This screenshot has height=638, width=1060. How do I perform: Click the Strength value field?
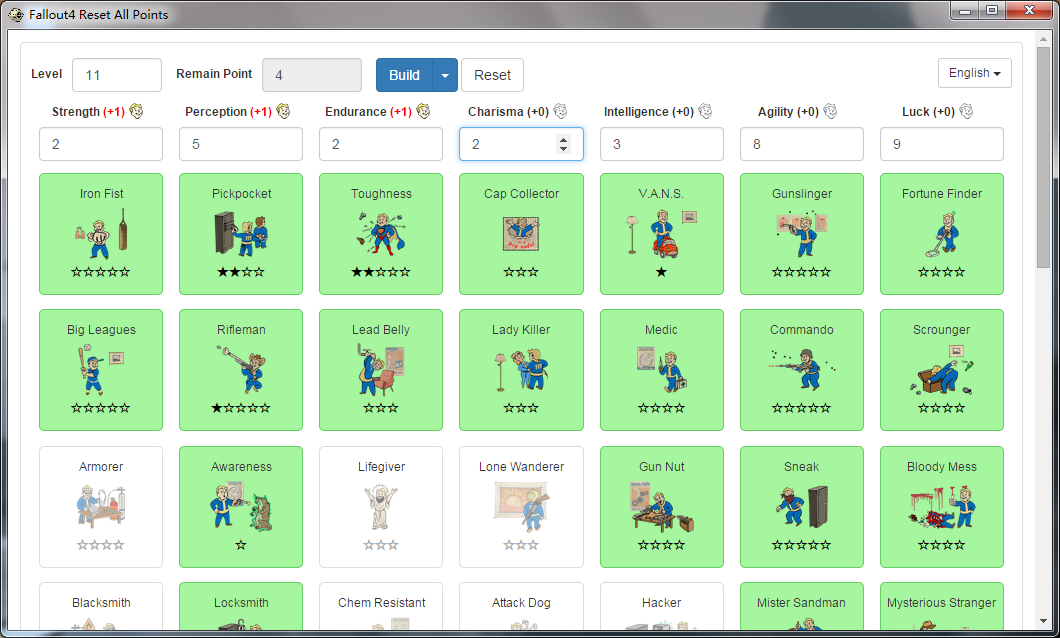(x=101, y=144)
